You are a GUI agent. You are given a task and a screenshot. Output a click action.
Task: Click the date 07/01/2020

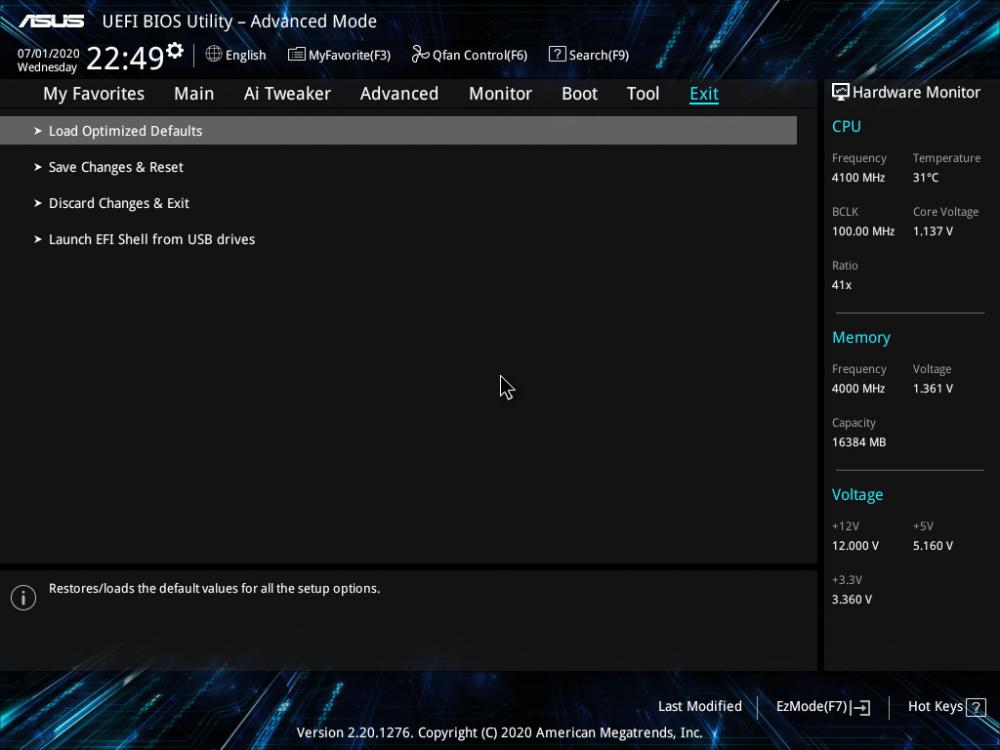coord(48,54)
